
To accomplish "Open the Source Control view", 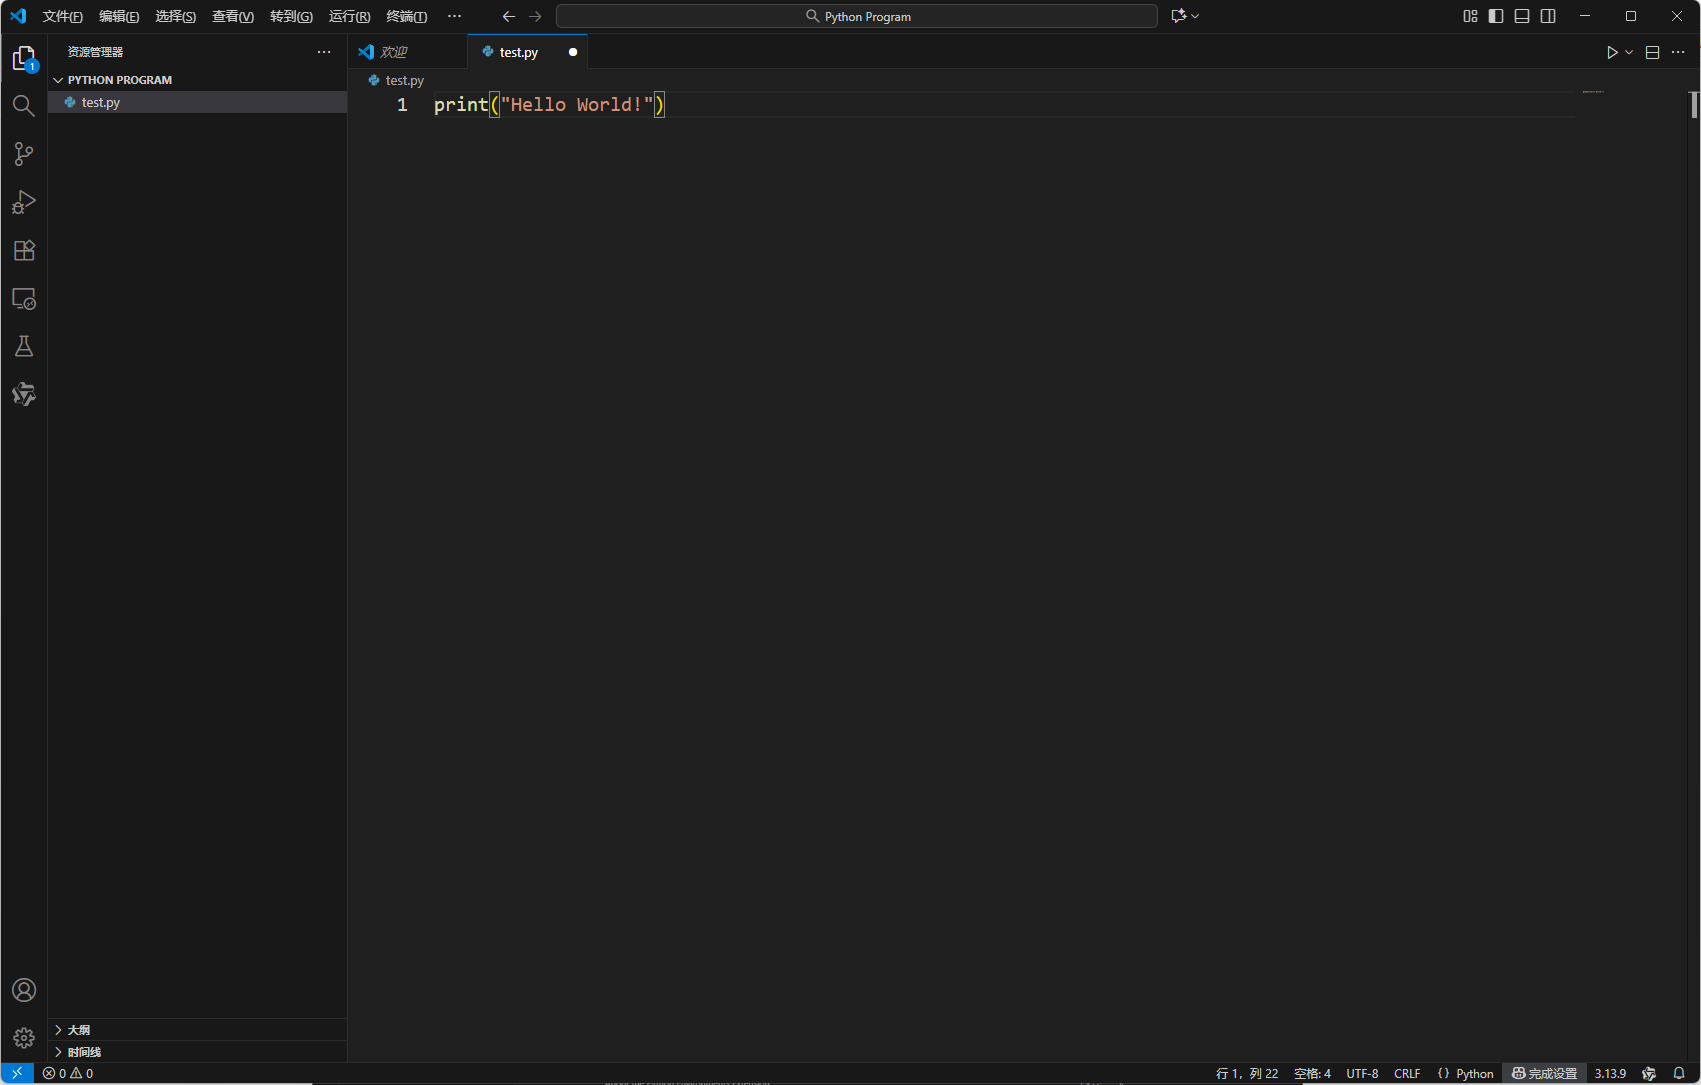I will [24, 154].
